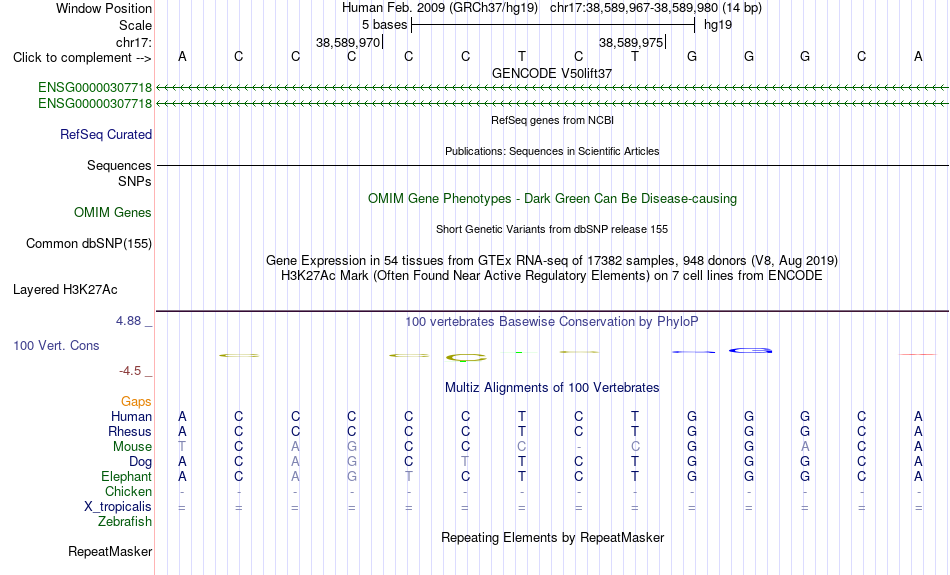This screenshot has height=575, width=950.
Task: Click the Window Position track label
Action: click(104, 8)
